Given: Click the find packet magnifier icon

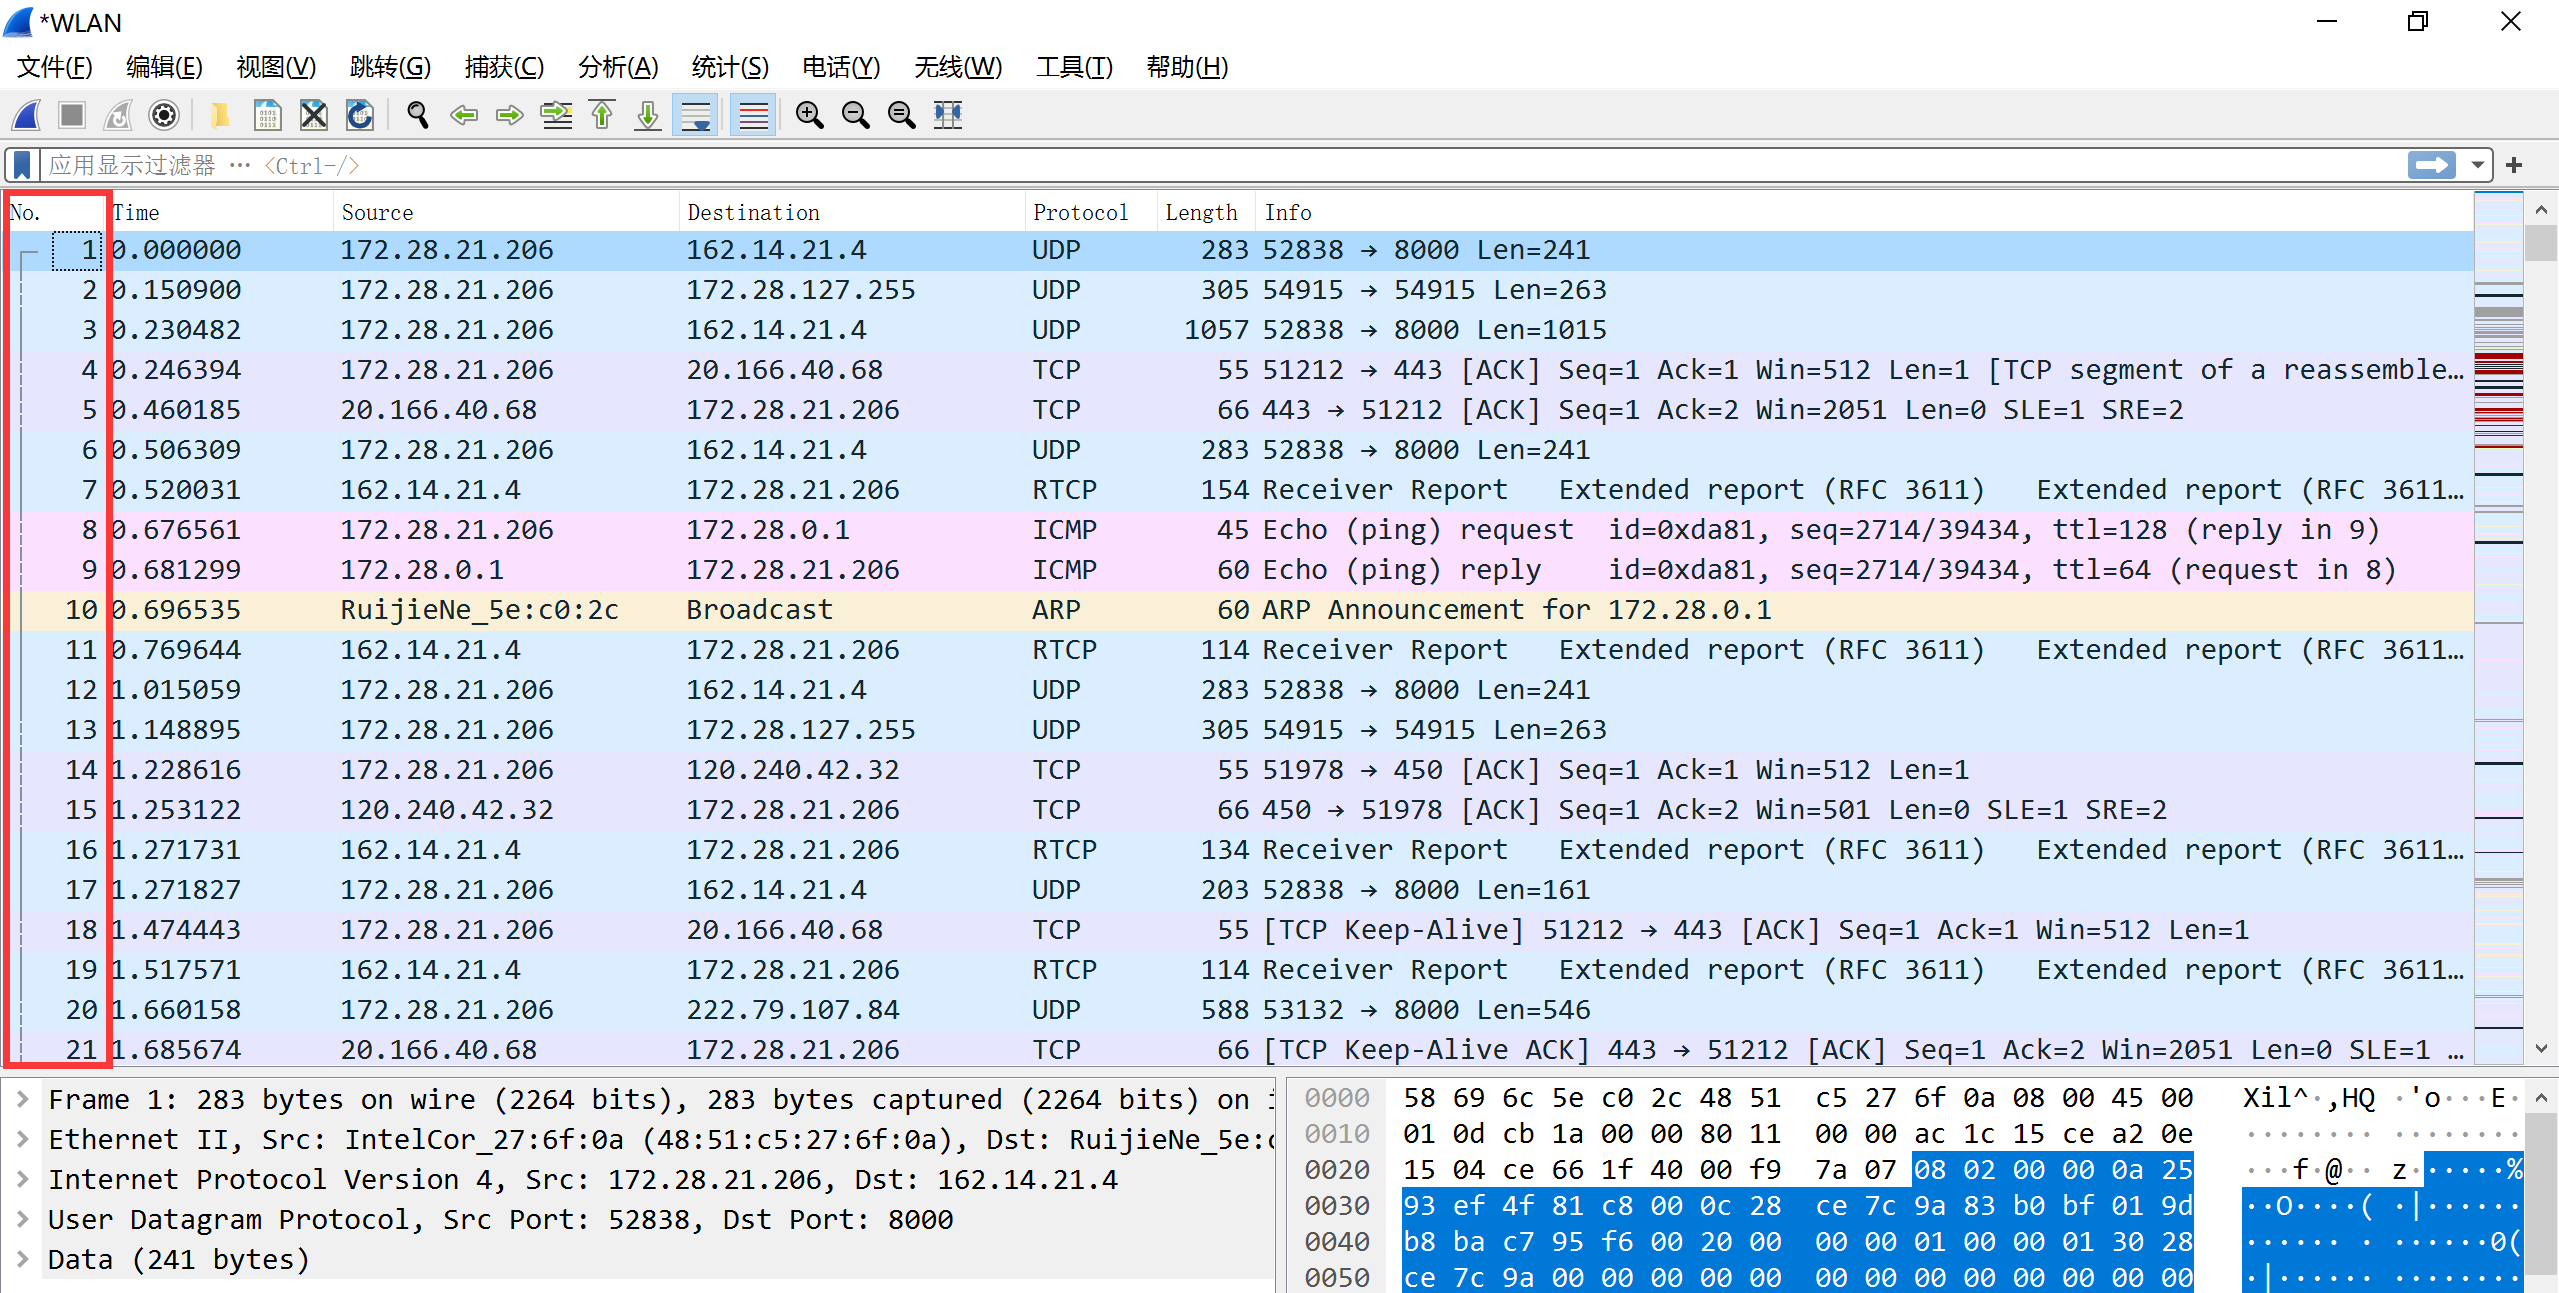Looking at the screenshot, I should [x=418, y=116].
